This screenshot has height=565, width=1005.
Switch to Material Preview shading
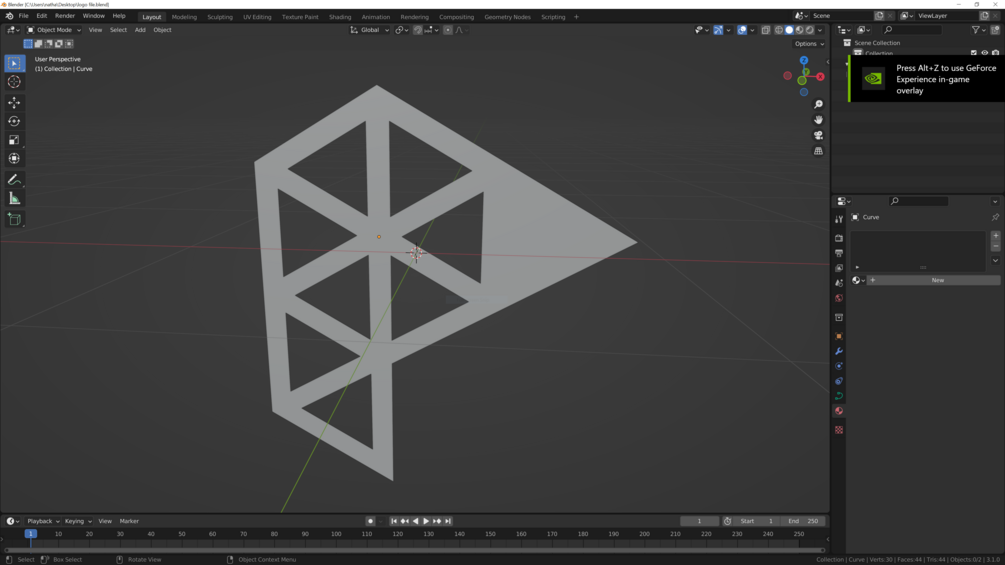click(799, 30)
